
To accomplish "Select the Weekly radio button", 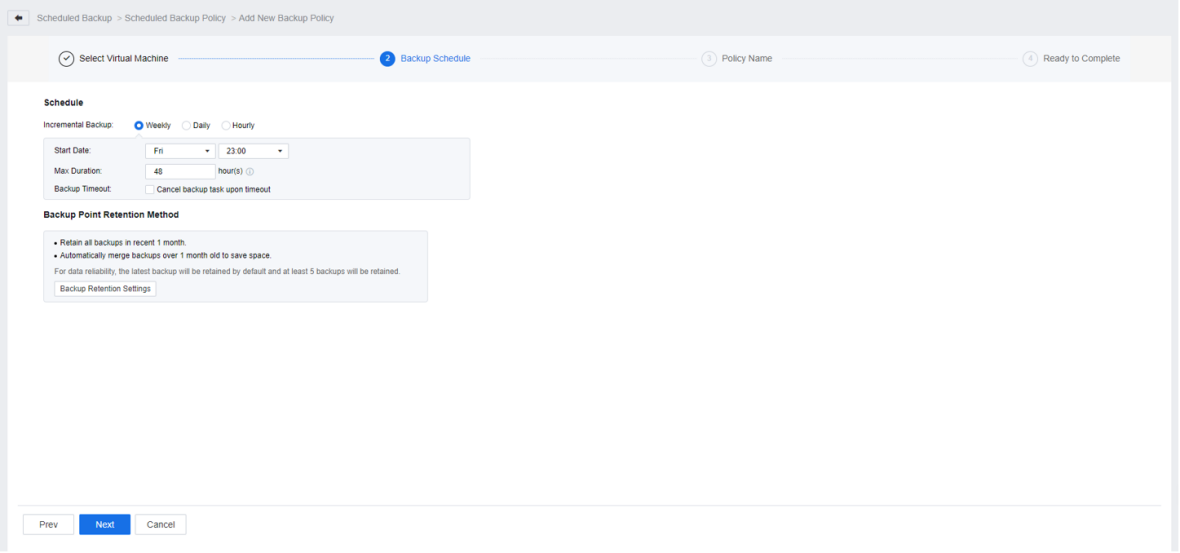I will point(138,126).
